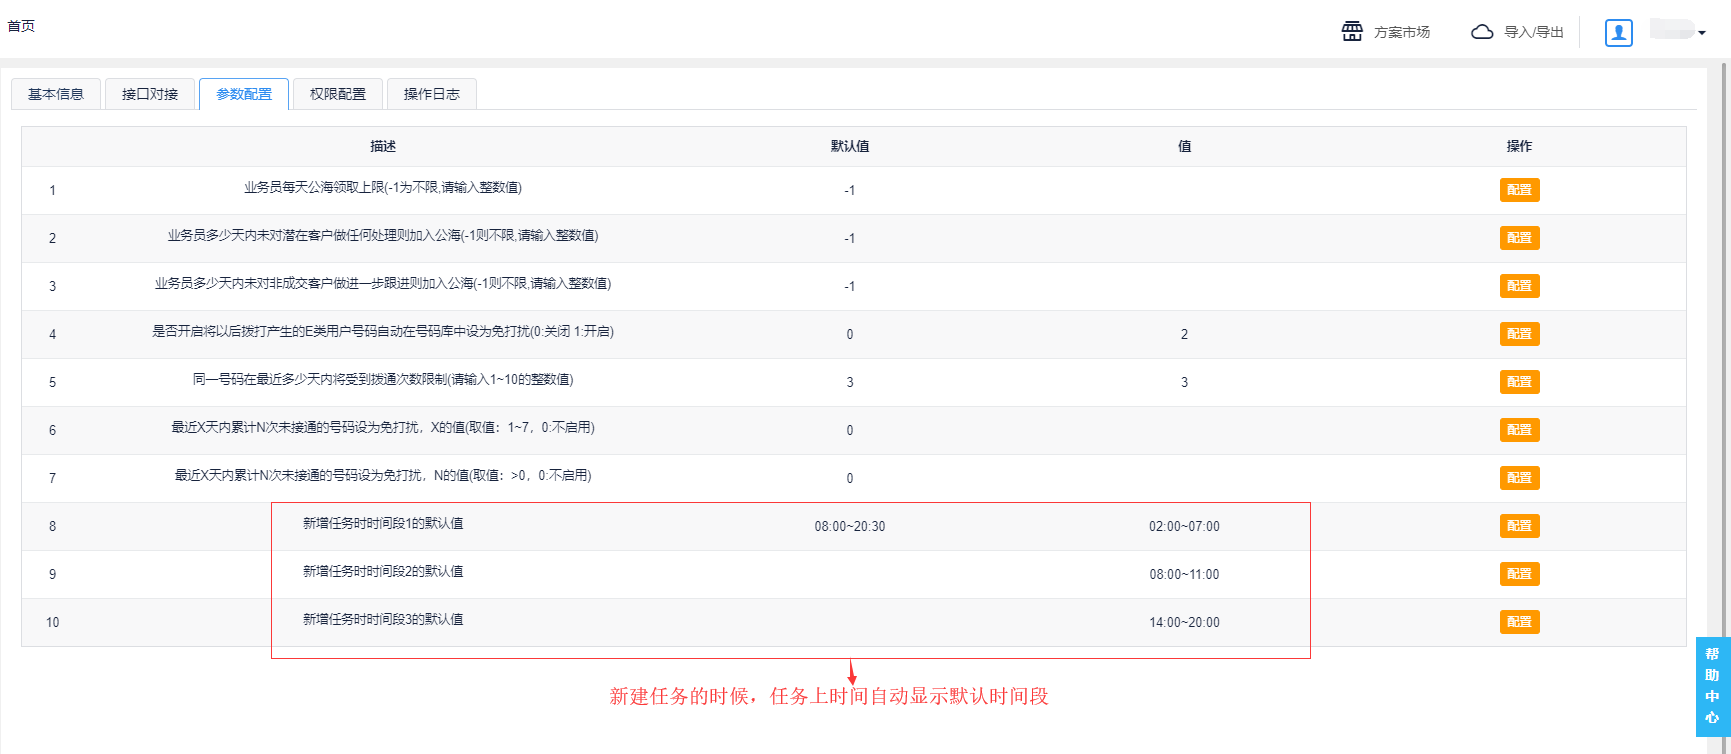Configure row 5 拨通次数限制 parameter
The width and height of the screenshot is (1731, 754).
1519,382
